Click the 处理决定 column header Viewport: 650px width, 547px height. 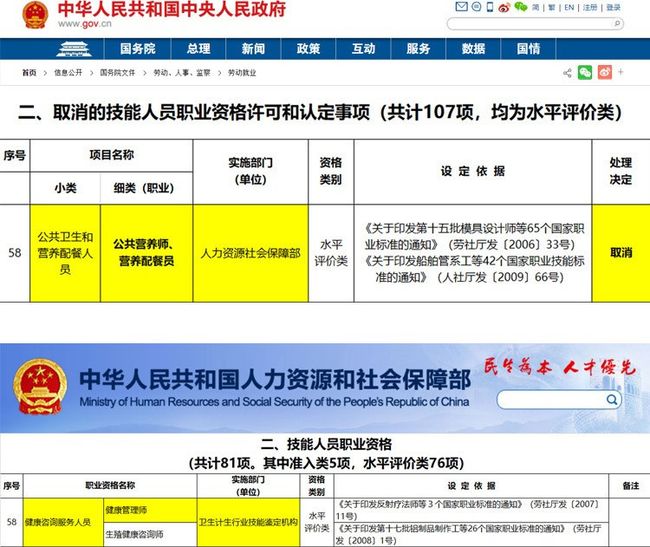click(621, 171)
